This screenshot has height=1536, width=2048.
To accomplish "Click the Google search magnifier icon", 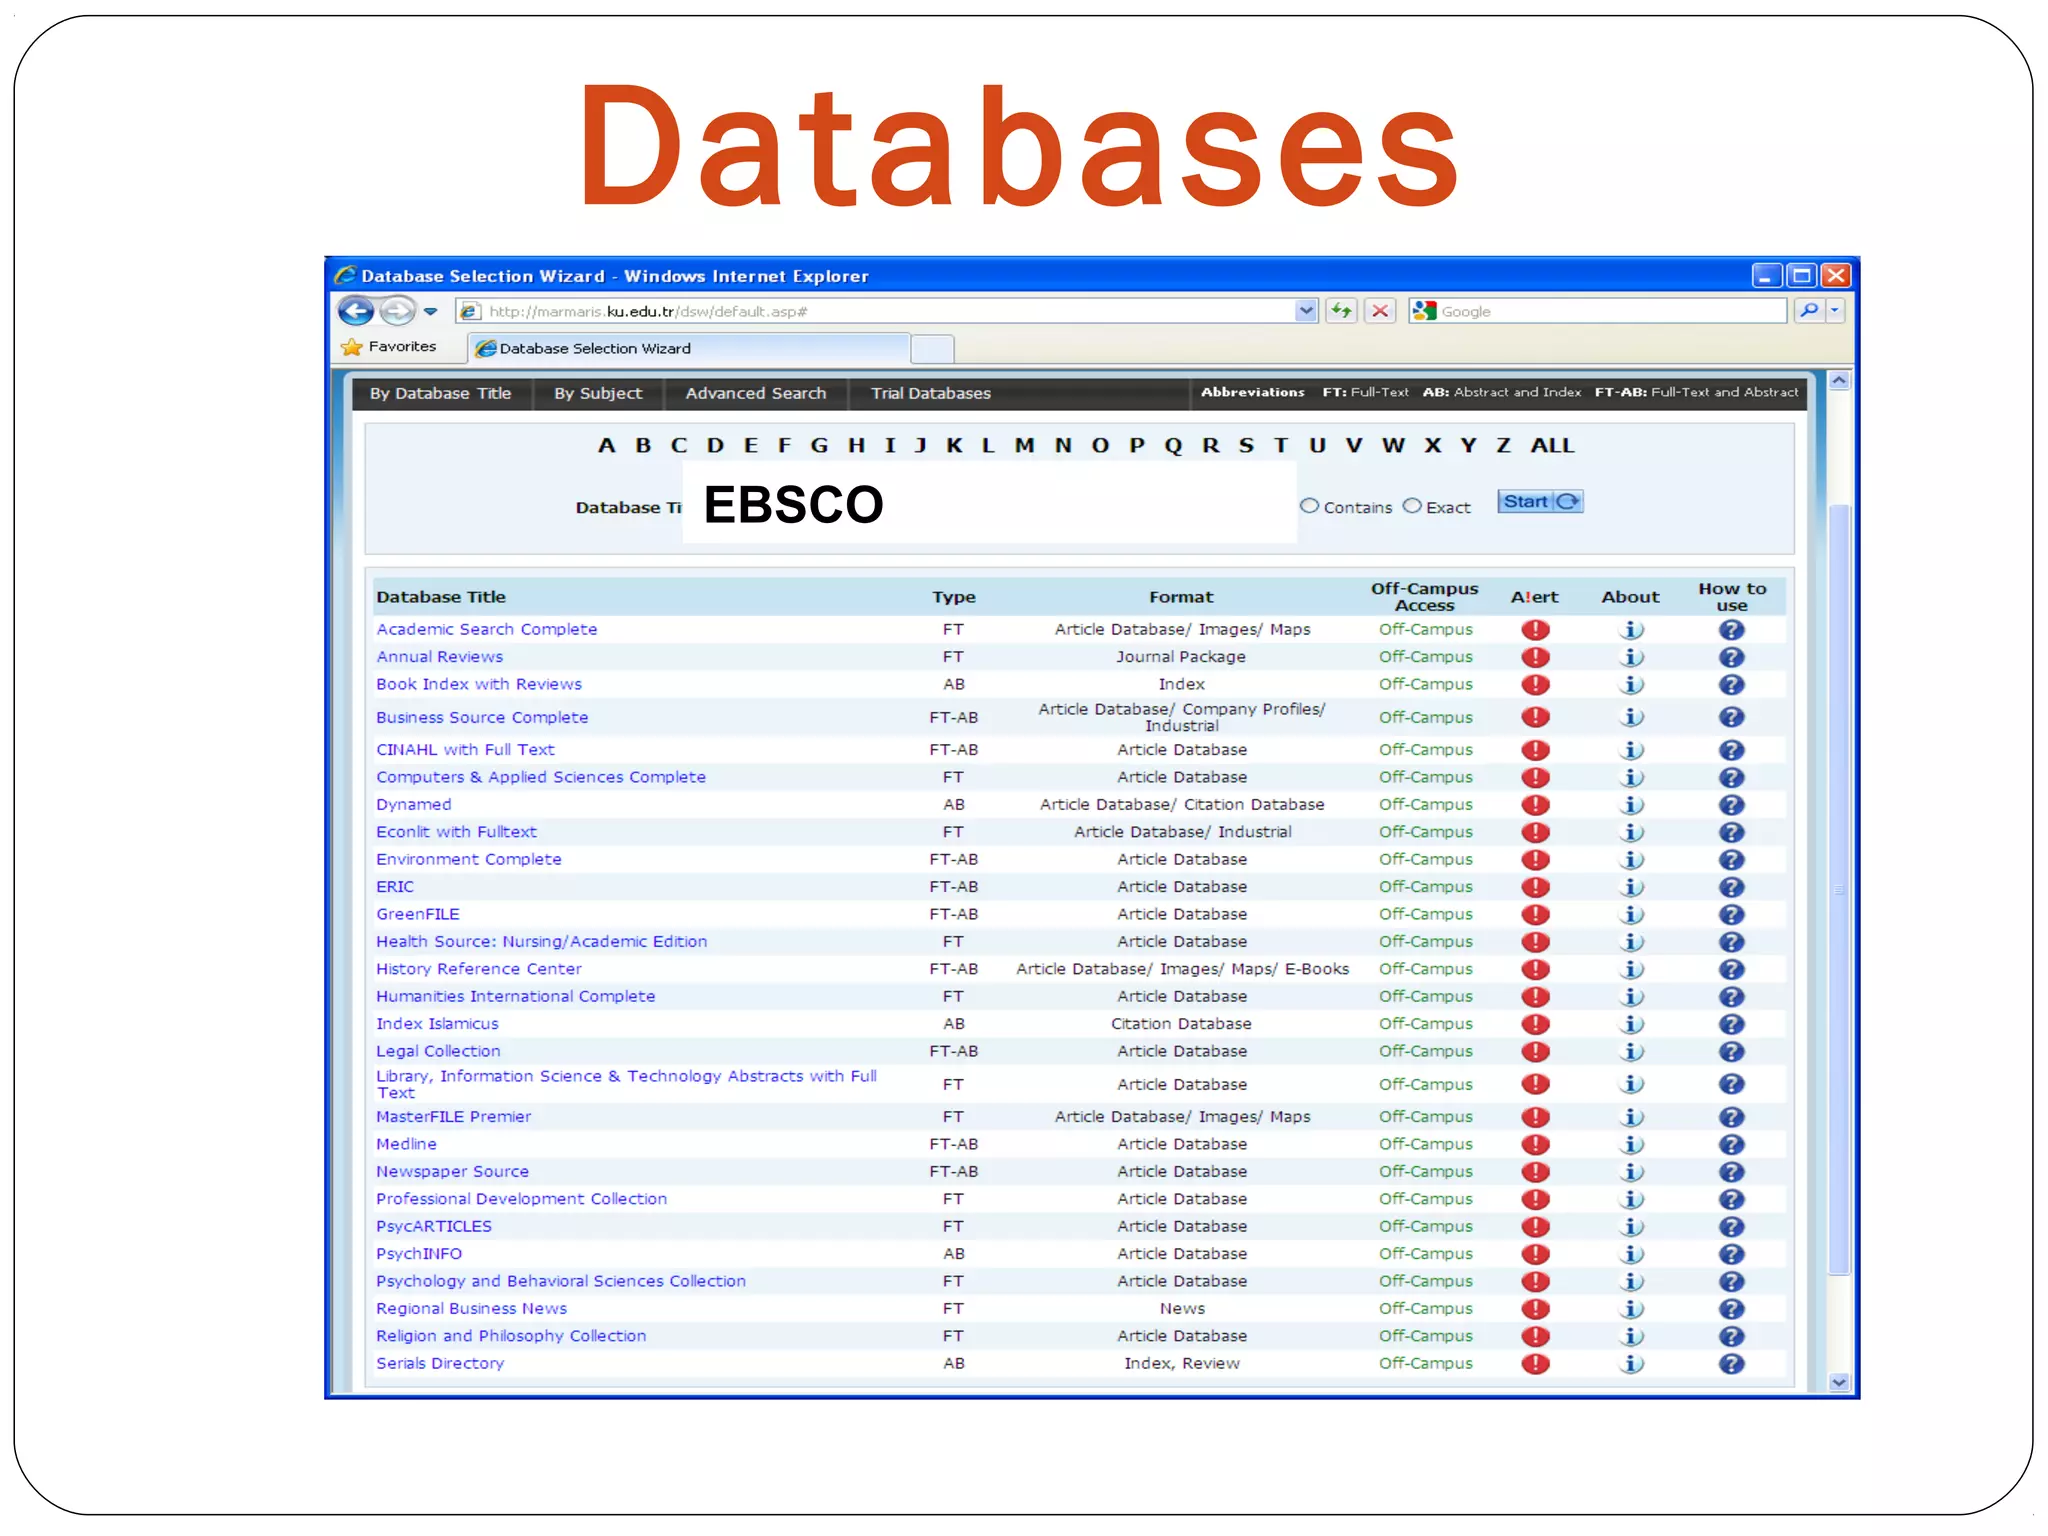I will click(1808, 311).
